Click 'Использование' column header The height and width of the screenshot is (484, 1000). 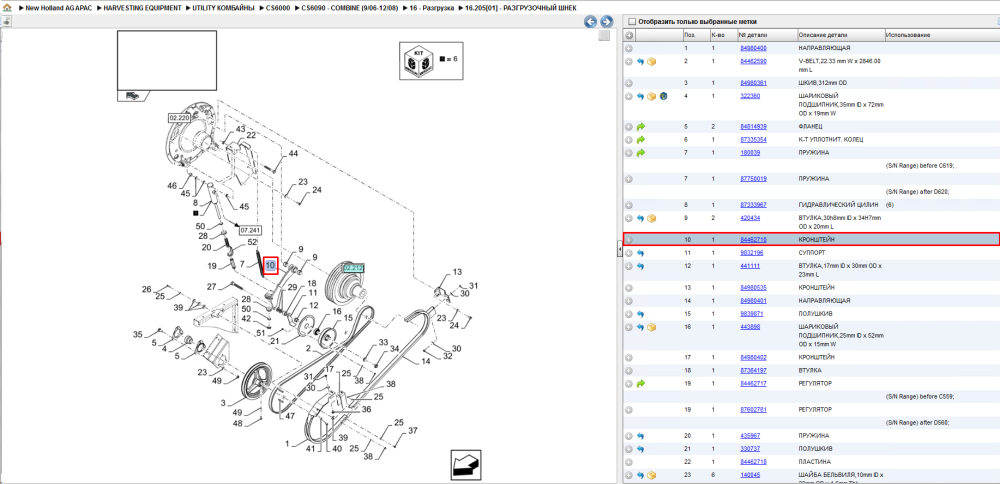click(x=942, y=35)
